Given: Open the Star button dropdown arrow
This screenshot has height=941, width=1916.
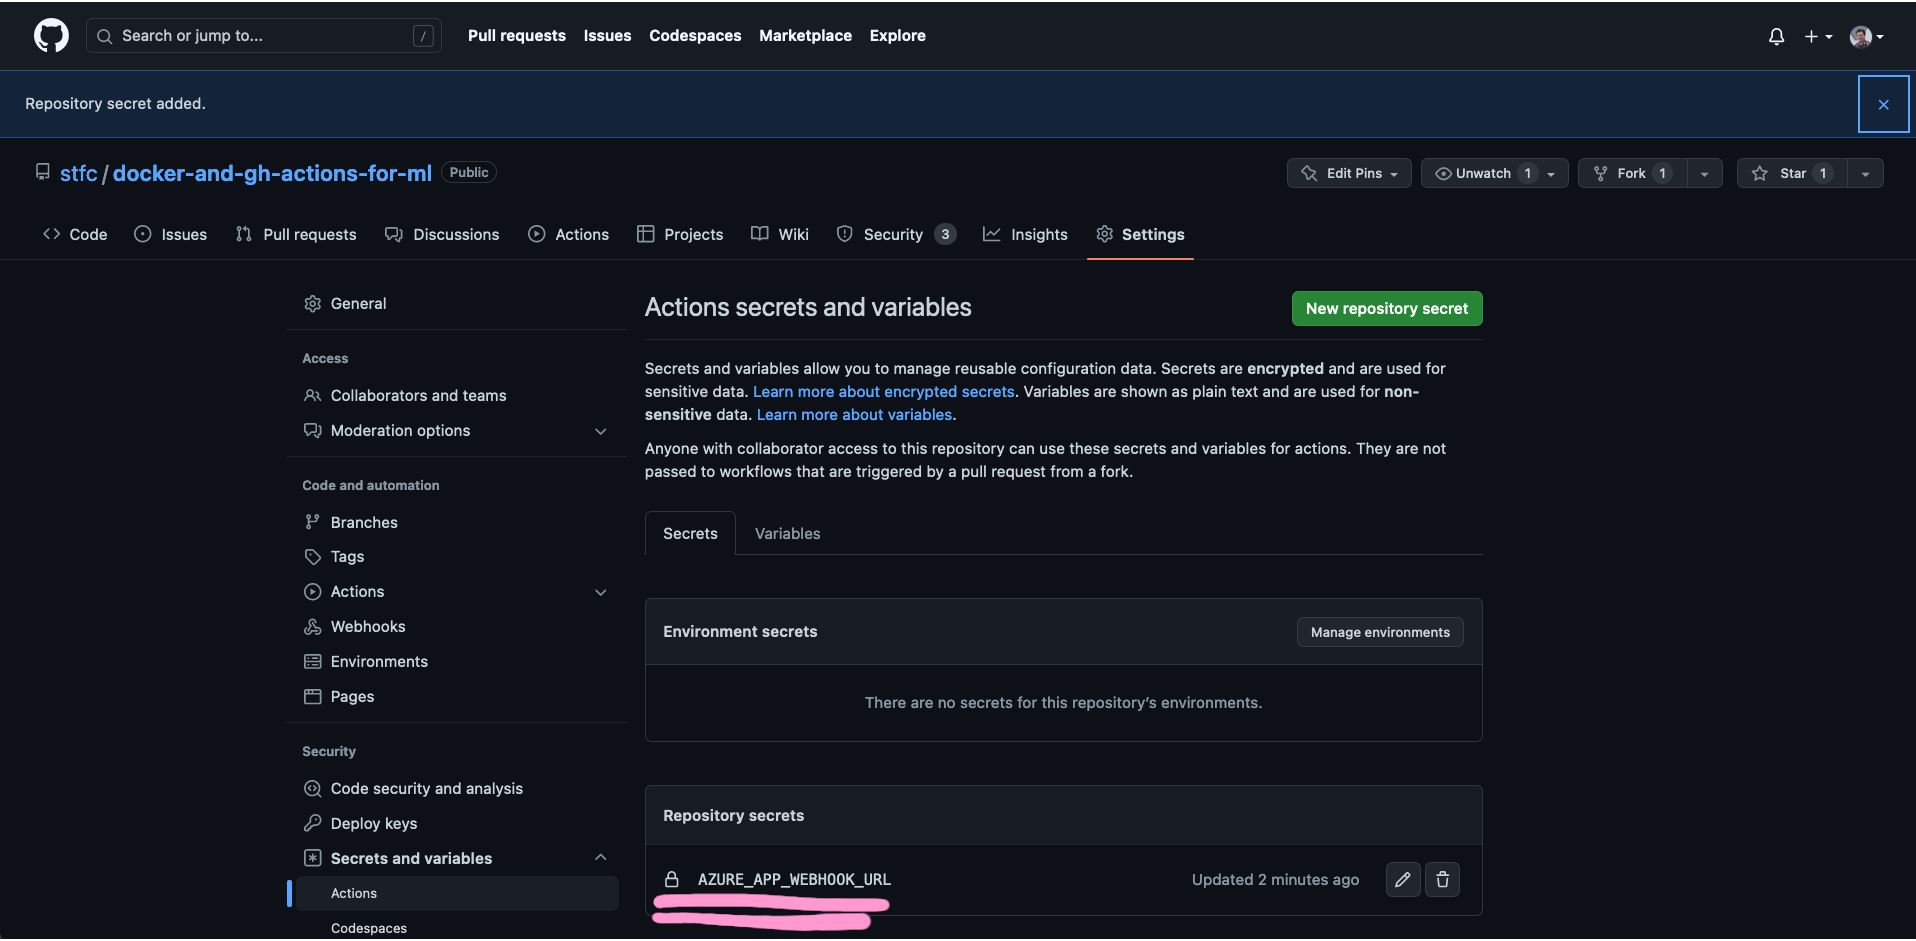Looking at the screenshot, I should point(1864,172).
